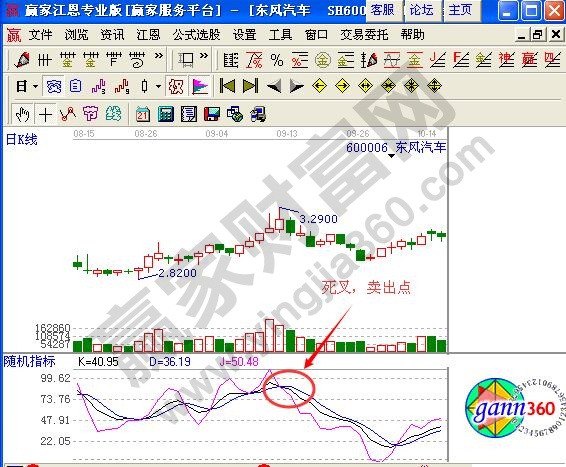Click the red step chart 9 icon
This screenshot has width=566, height=467.
pyautogui.click(x=122, y=86)
